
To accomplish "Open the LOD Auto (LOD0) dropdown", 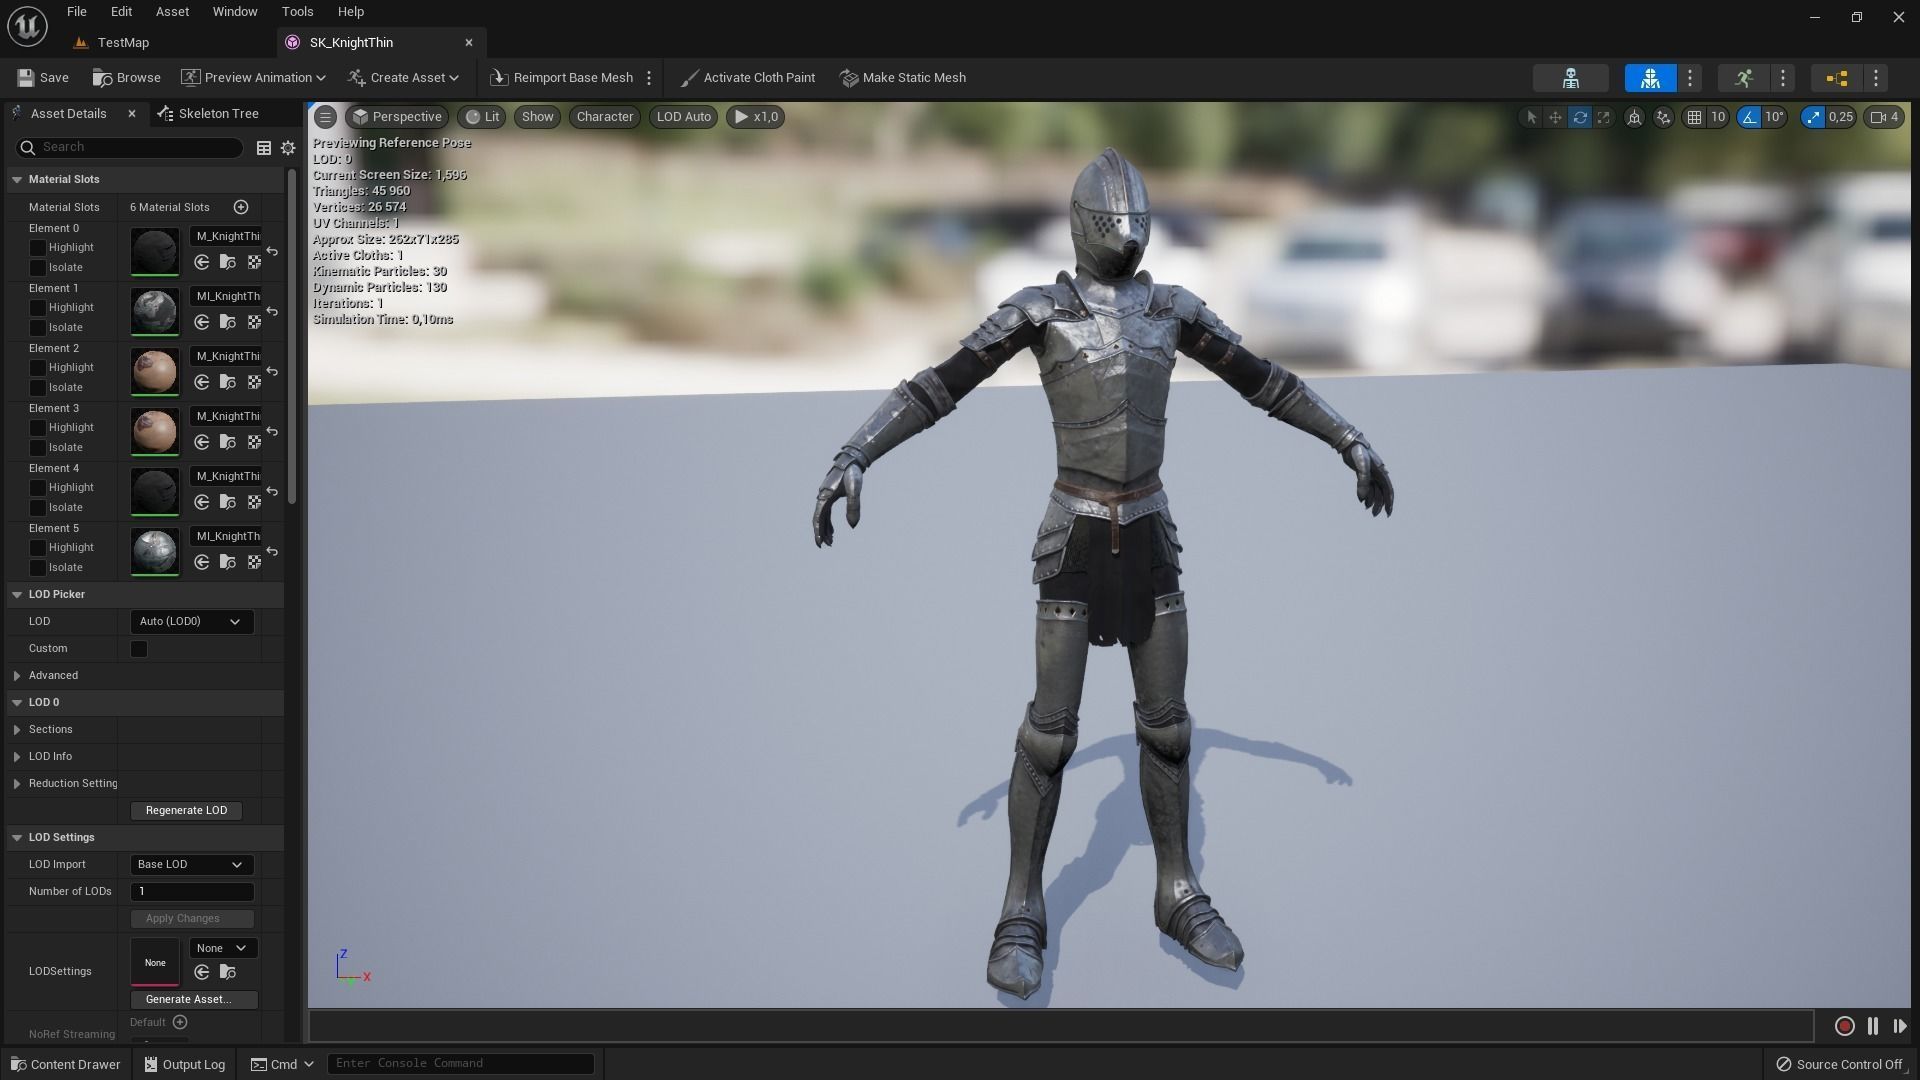I will point(191,622).
